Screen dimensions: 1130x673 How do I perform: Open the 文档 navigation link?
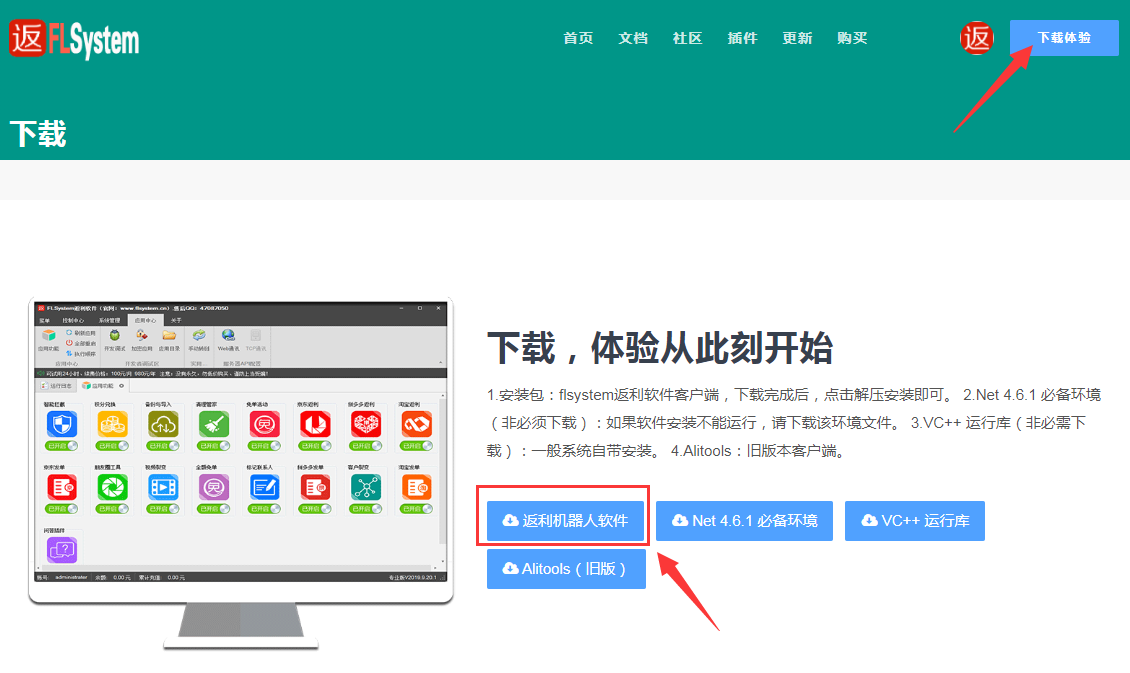[633, 38]
